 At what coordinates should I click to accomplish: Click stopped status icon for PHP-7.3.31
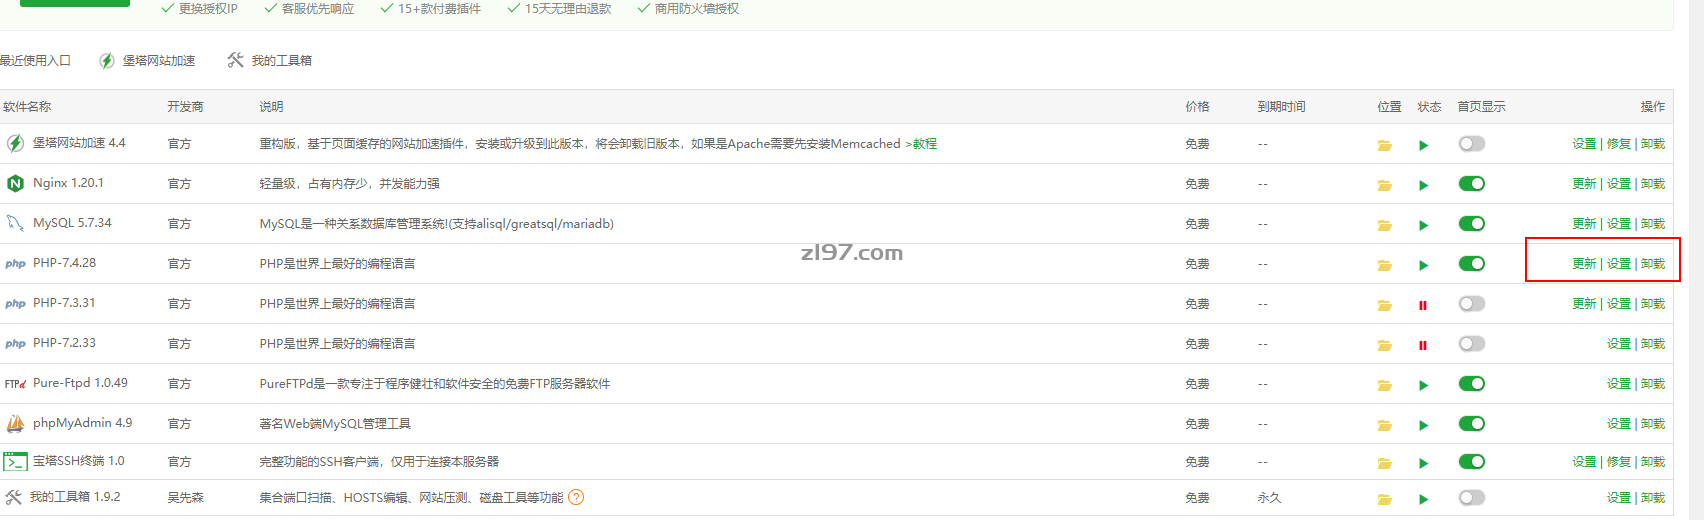click(1423, 305)
